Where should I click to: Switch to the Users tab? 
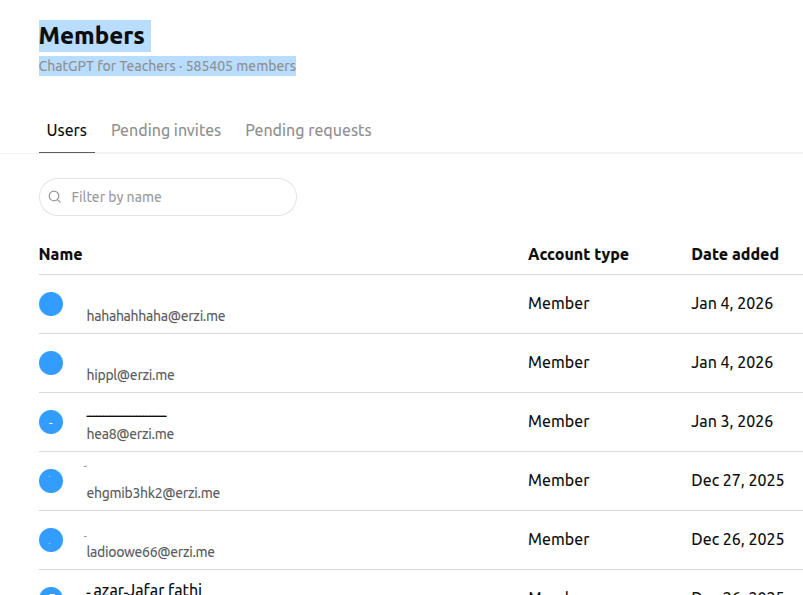click(67, 130)
